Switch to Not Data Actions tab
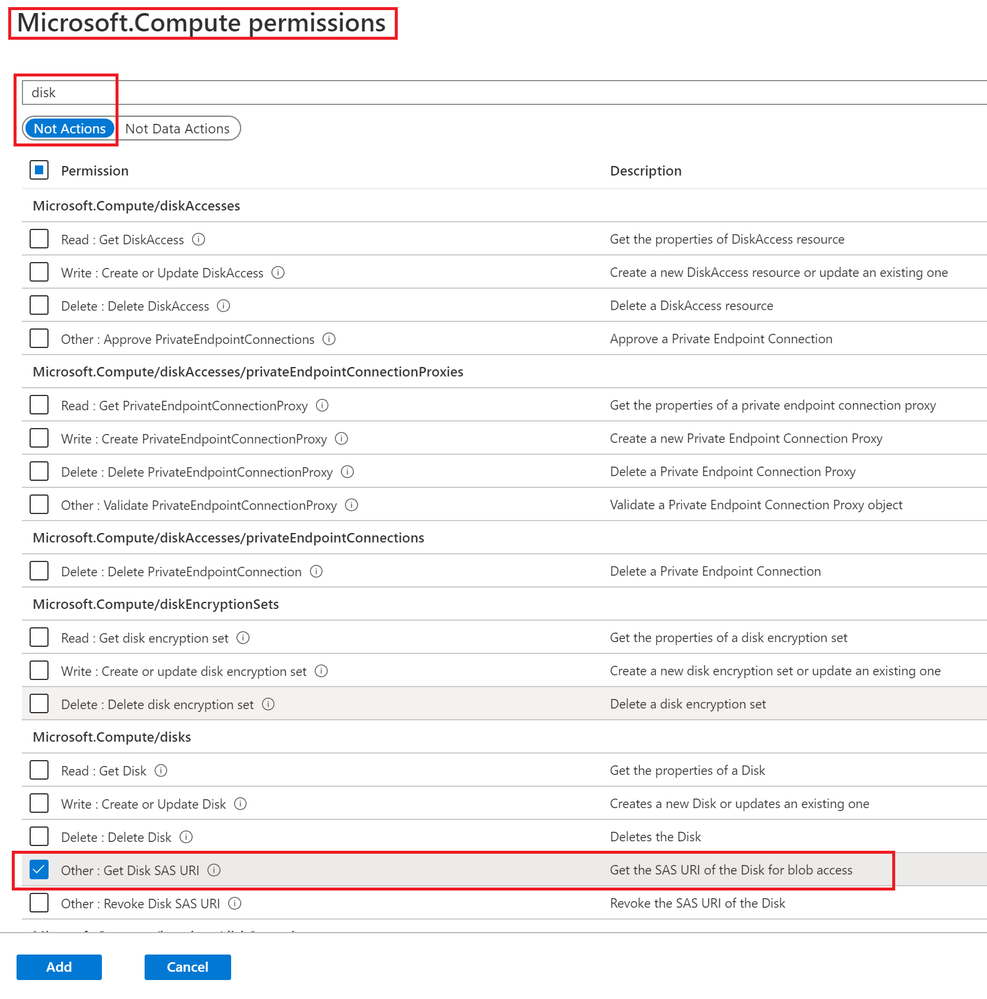 (177, 129)
